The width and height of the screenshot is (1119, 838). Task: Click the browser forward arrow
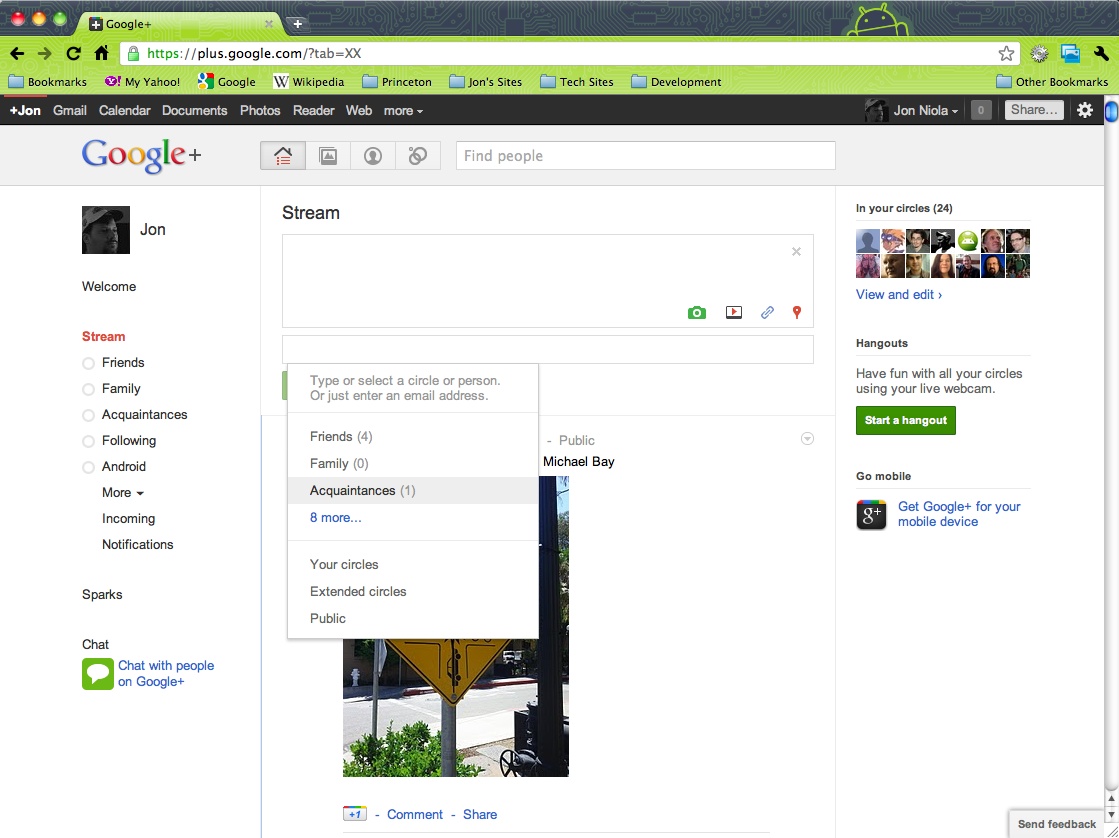click(x=44, y=54)
